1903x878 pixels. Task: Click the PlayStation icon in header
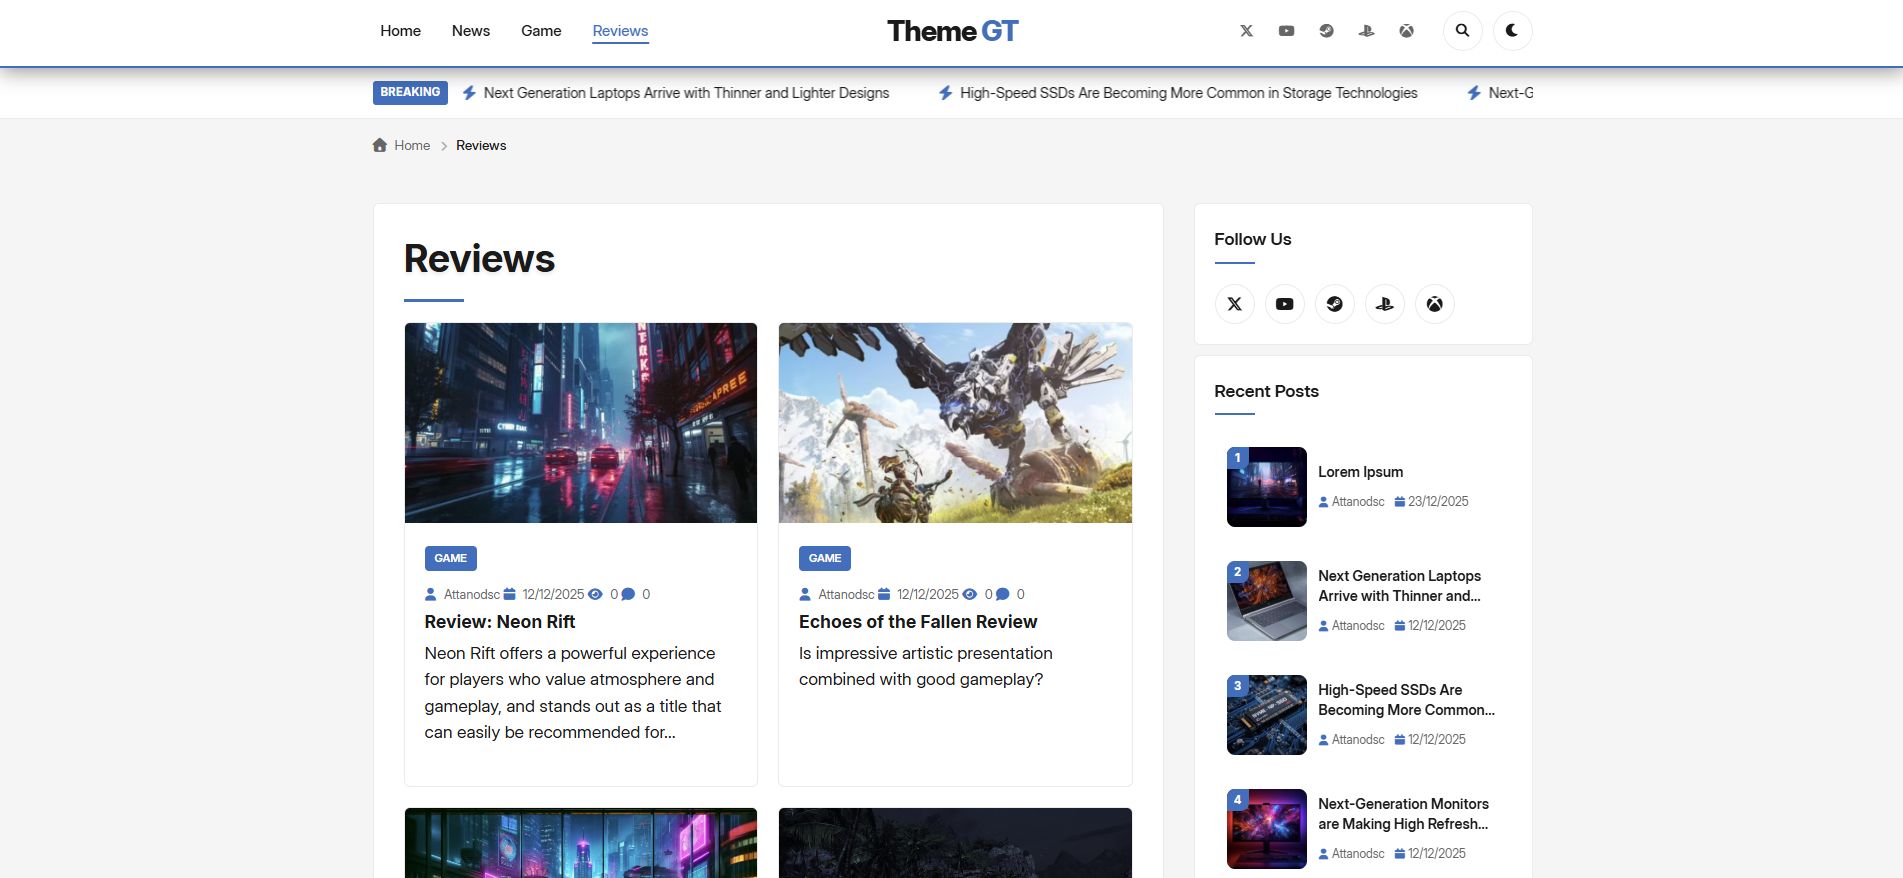(1366, 31)
